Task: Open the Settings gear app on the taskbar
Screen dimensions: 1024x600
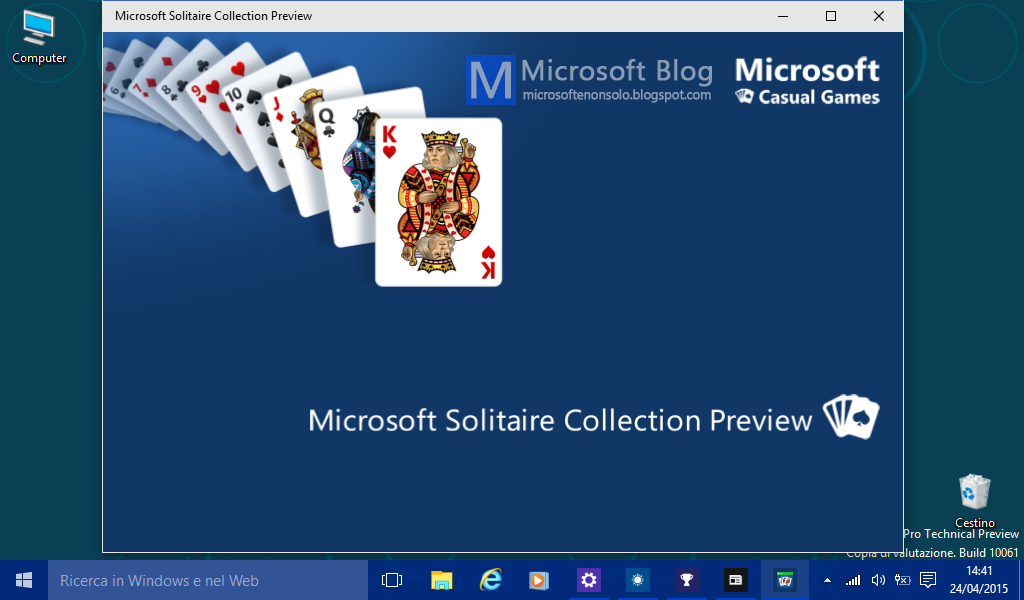Action: pos(588,580)
